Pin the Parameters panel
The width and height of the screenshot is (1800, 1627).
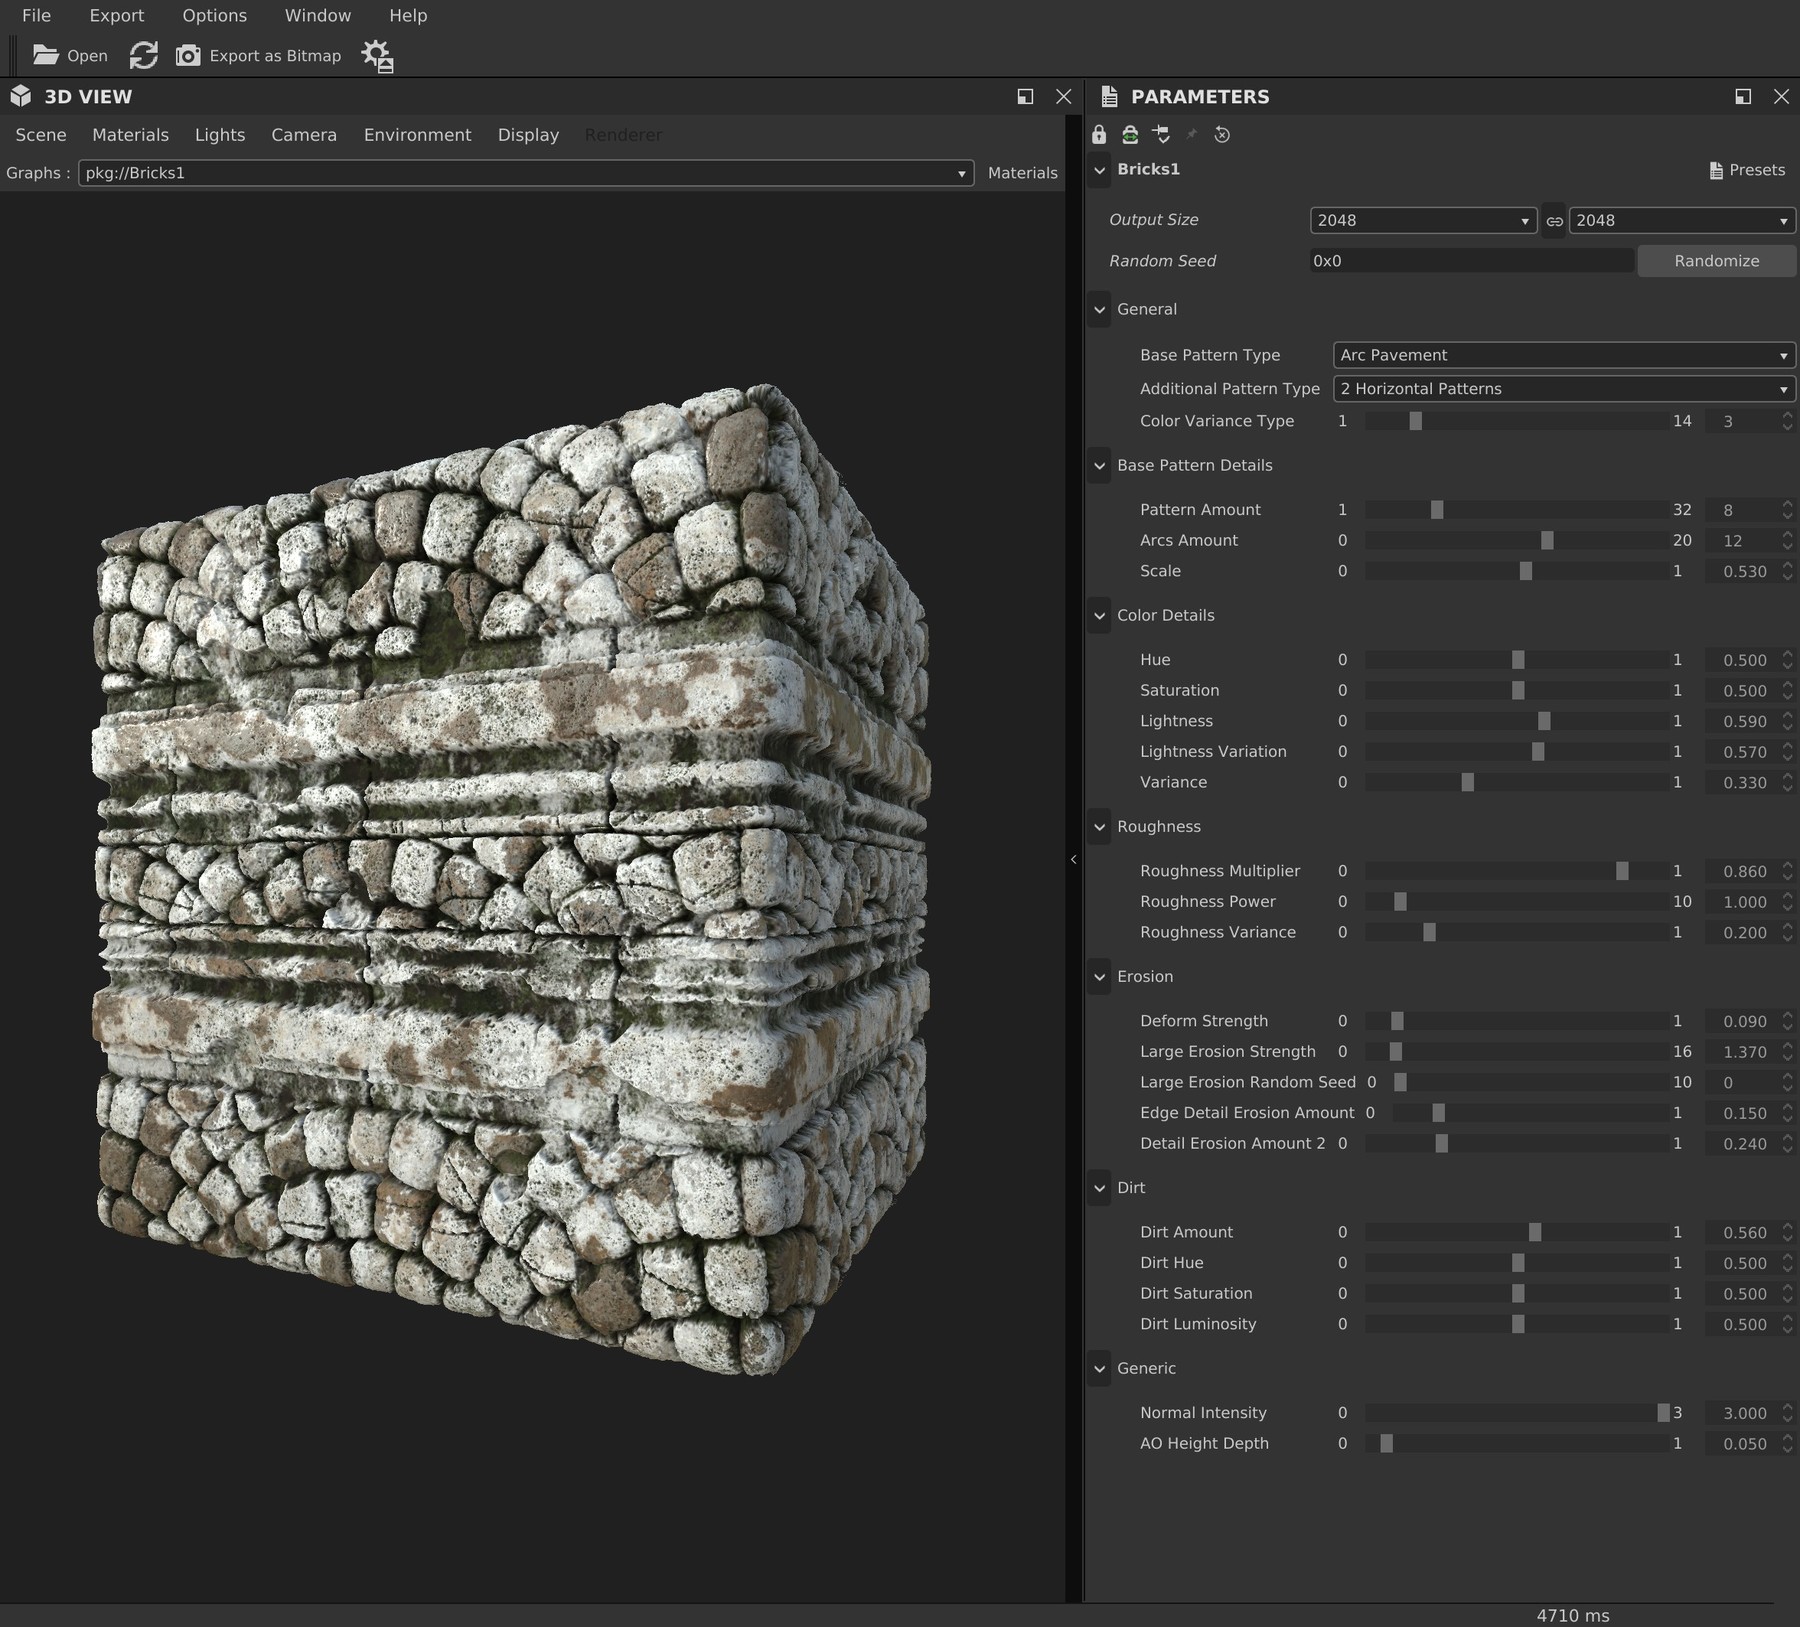[1193, 135]
